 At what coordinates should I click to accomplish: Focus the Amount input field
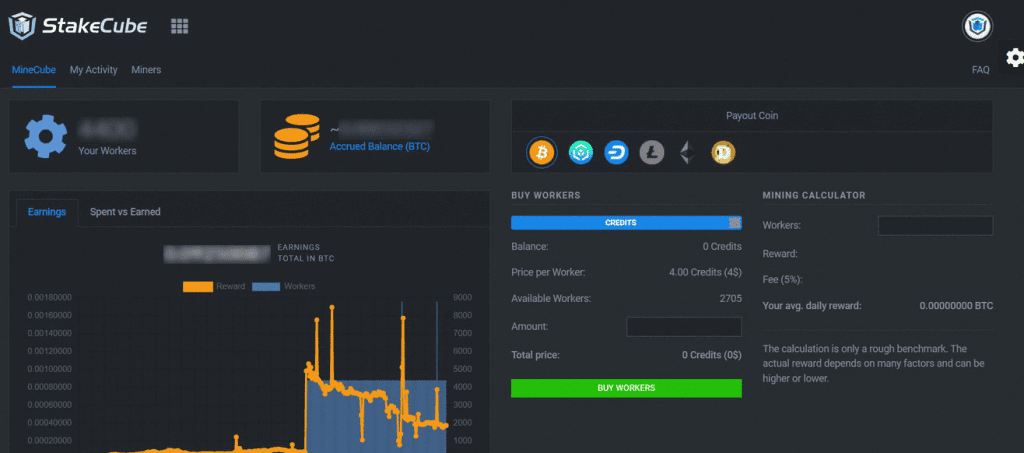coord(684,326)
